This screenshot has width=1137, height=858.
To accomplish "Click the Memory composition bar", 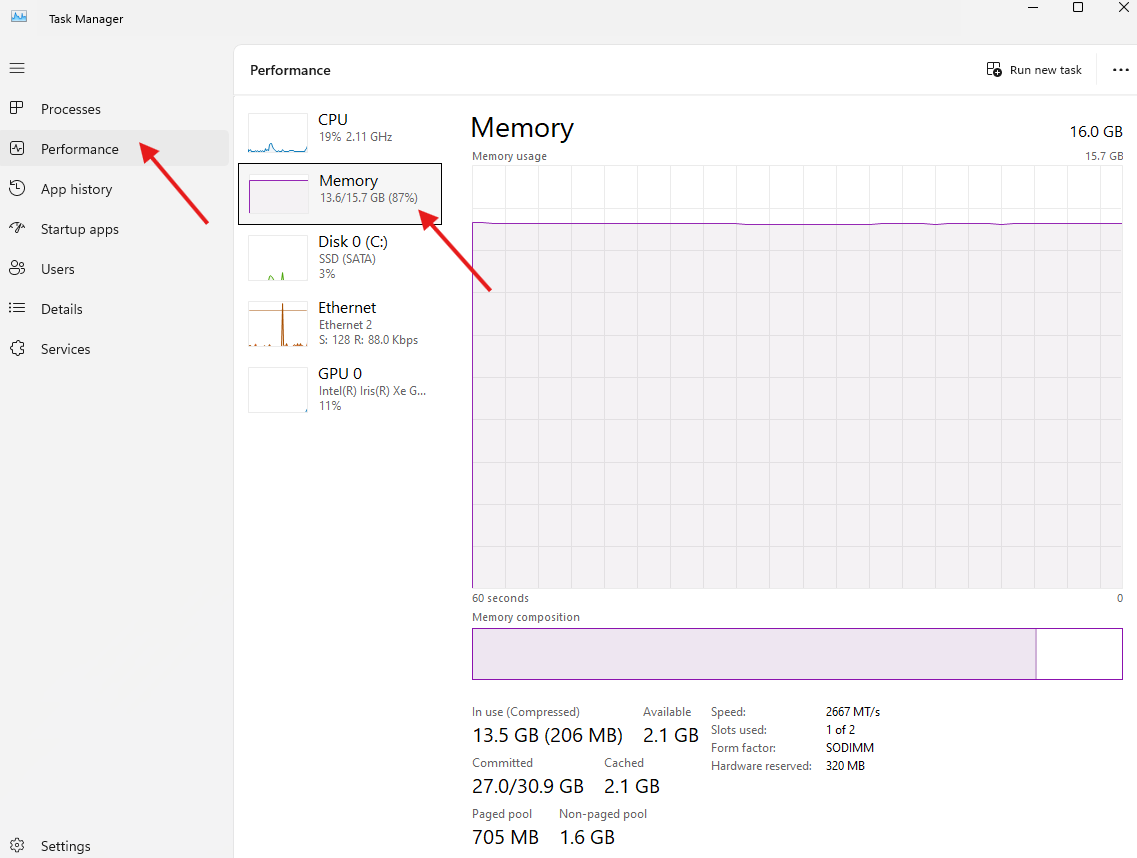I will (796, 653).
